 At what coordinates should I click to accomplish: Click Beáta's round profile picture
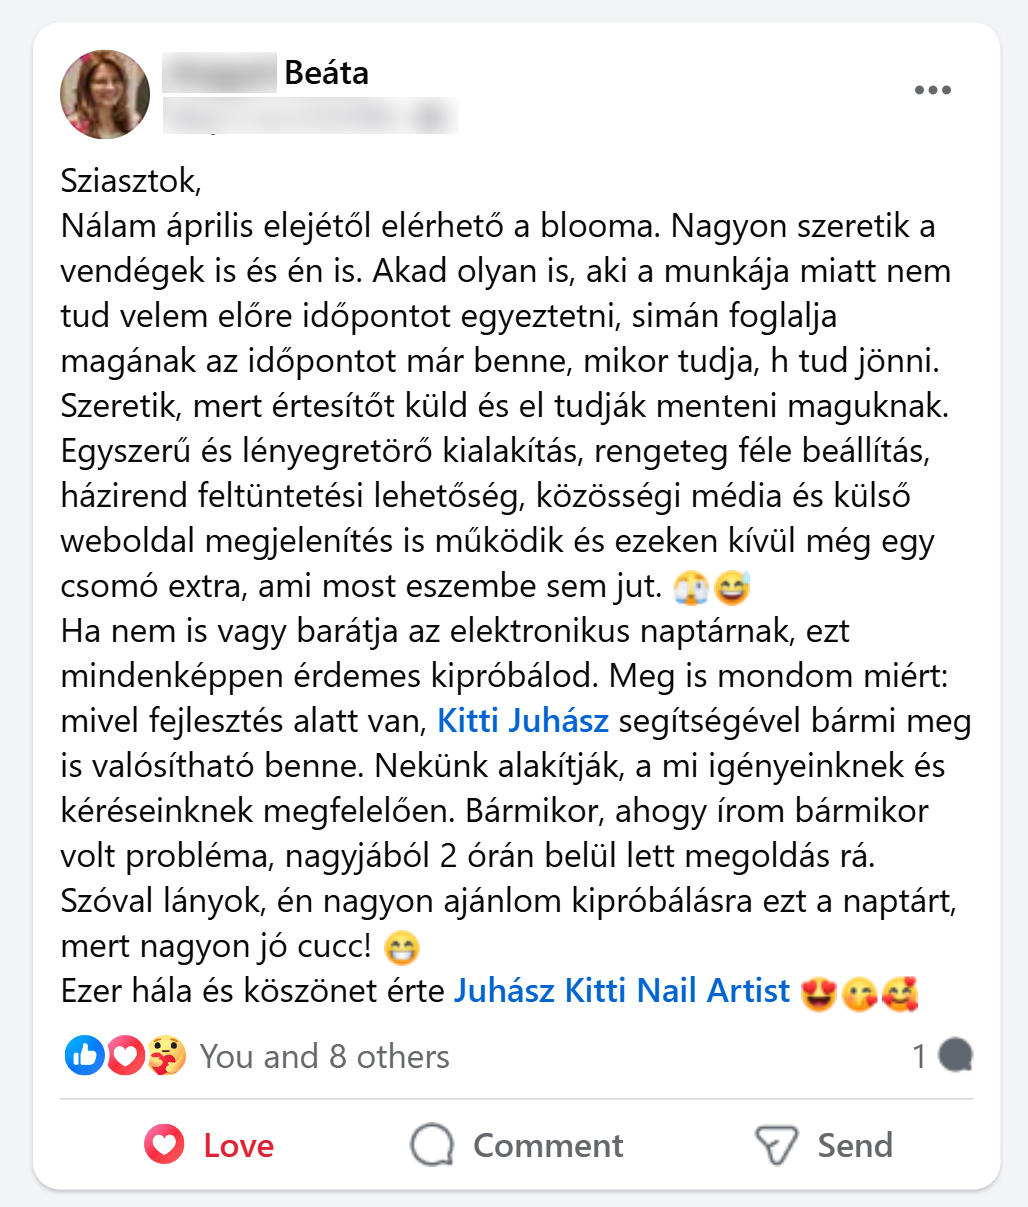105,94
